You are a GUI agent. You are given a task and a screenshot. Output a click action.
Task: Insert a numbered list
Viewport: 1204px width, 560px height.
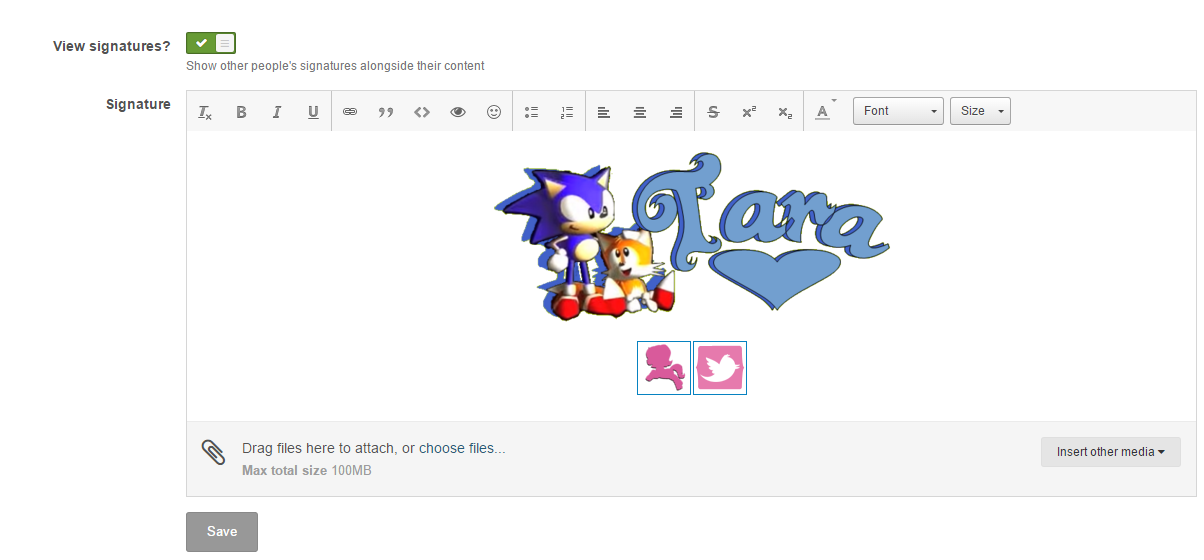coord(568,112)
